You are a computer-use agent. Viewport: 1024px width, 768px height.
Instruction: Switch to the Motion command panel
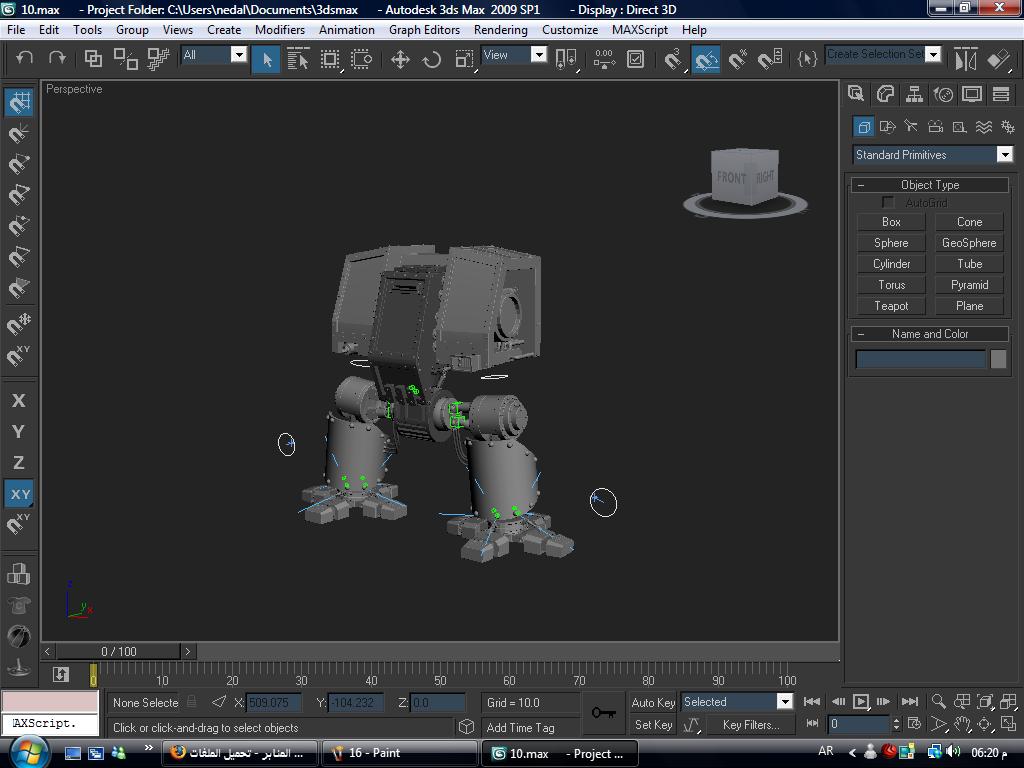tap(943, 94)
